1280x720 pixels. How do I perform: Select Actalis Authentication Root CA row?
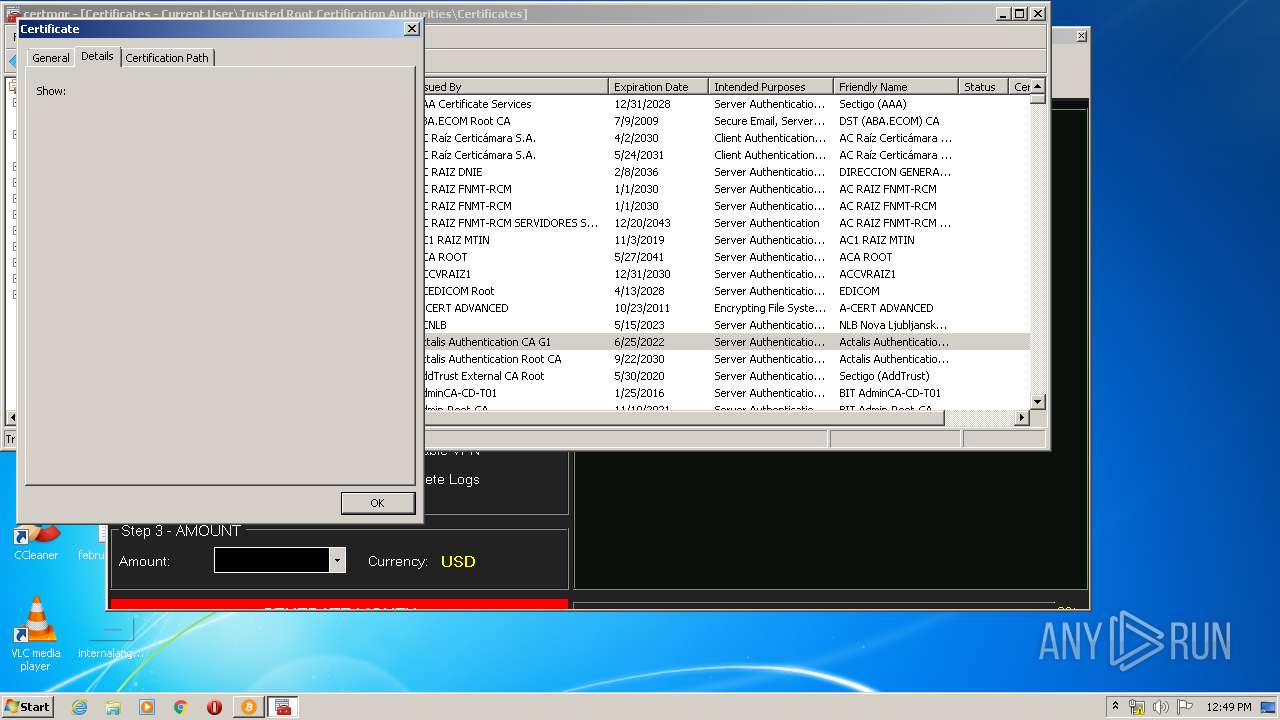click(x=725, y=359)
